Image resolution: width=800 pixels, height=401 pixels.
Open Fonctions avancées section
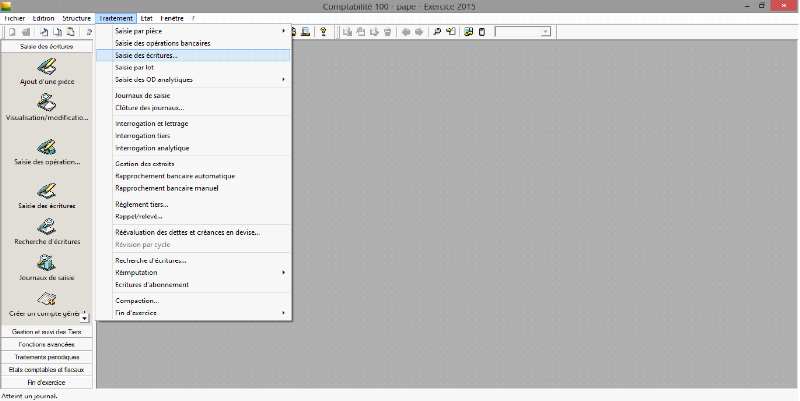coord(47,344)
